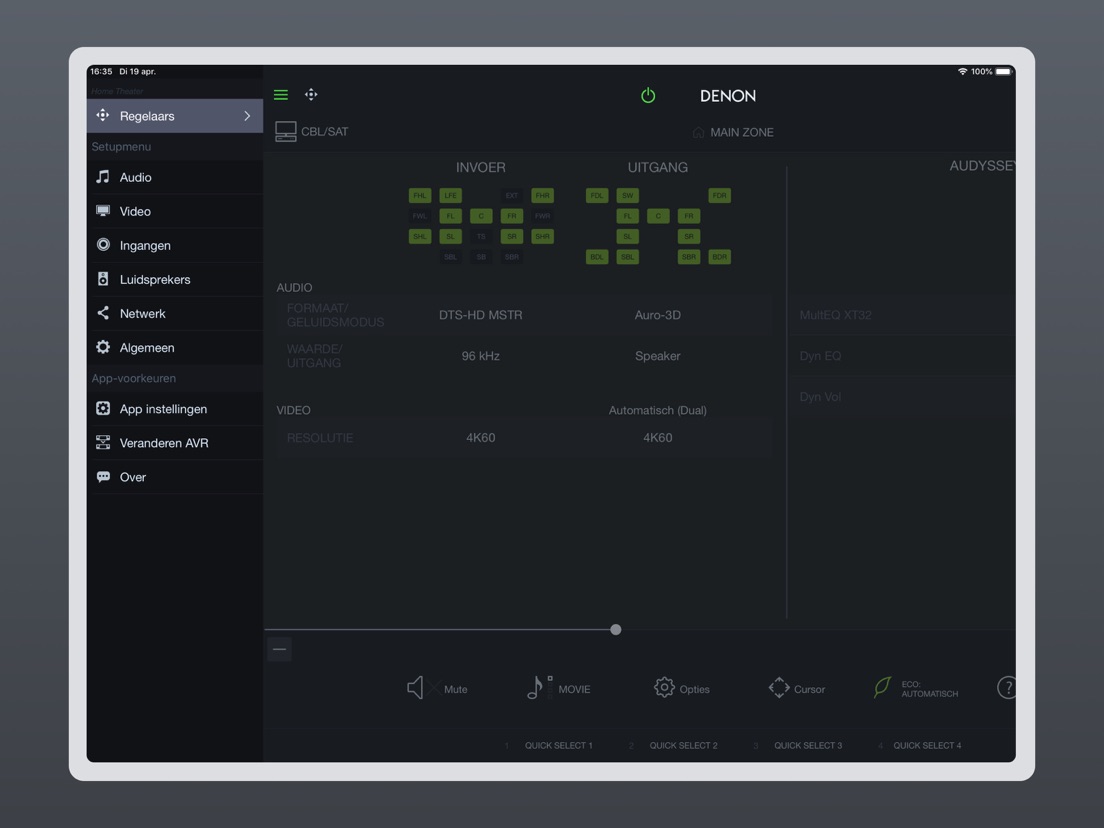Click the SW output channel indicator
The height and width of the screenshot is (828, 1104).
[627, 195]
